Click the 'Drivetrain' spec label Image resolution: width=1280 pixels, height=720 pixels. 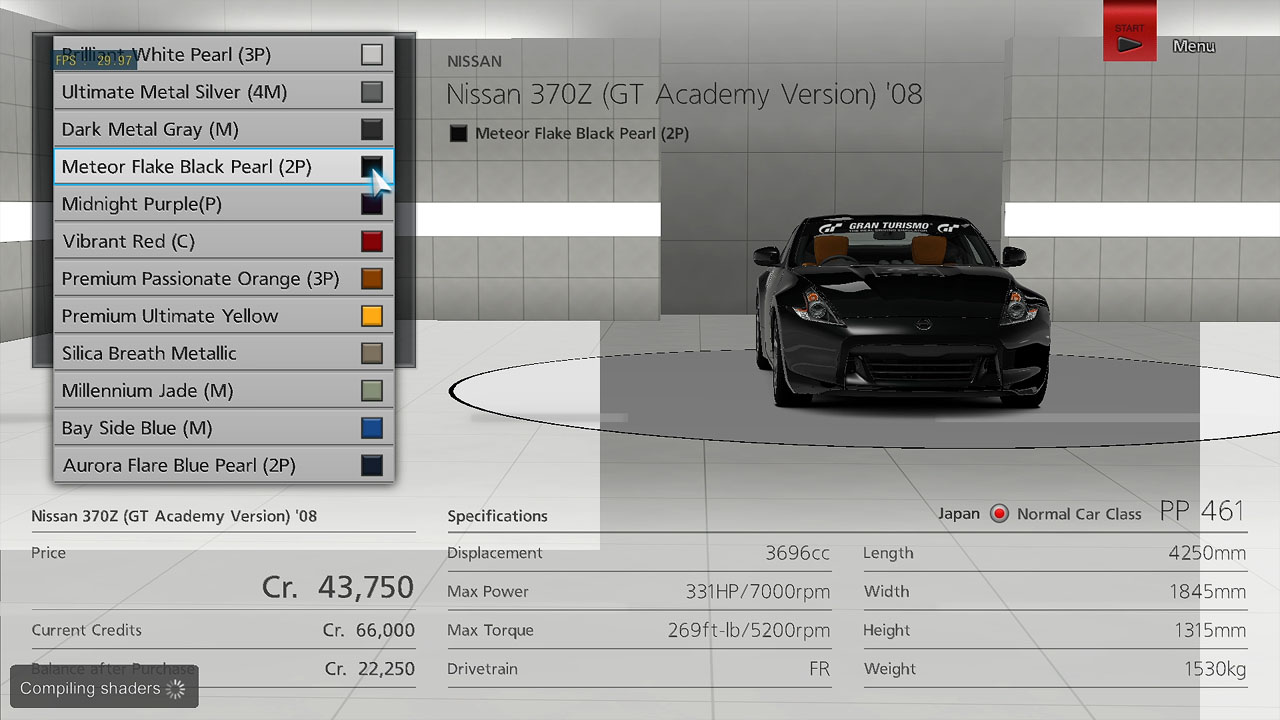[482, 669]
